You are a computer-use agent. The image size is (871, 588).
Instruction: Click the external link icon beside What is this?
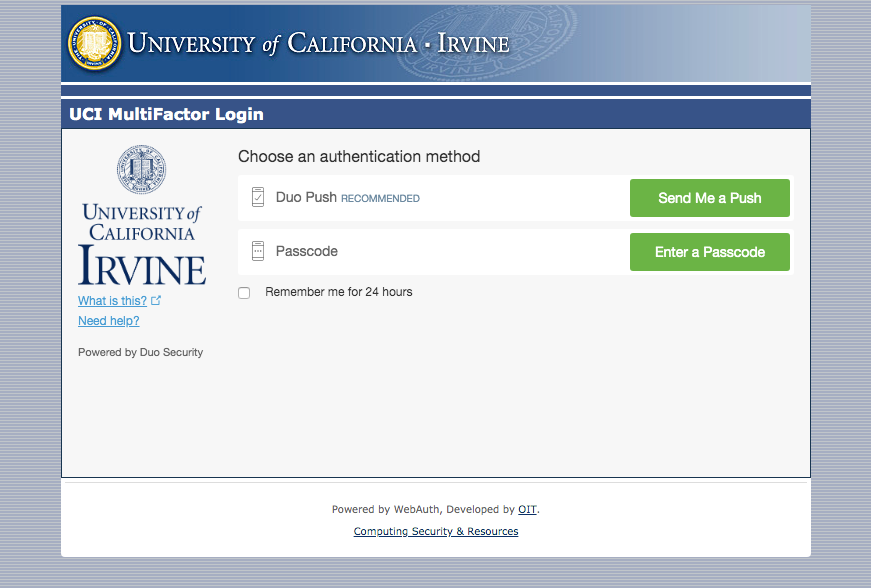[156, 300]
